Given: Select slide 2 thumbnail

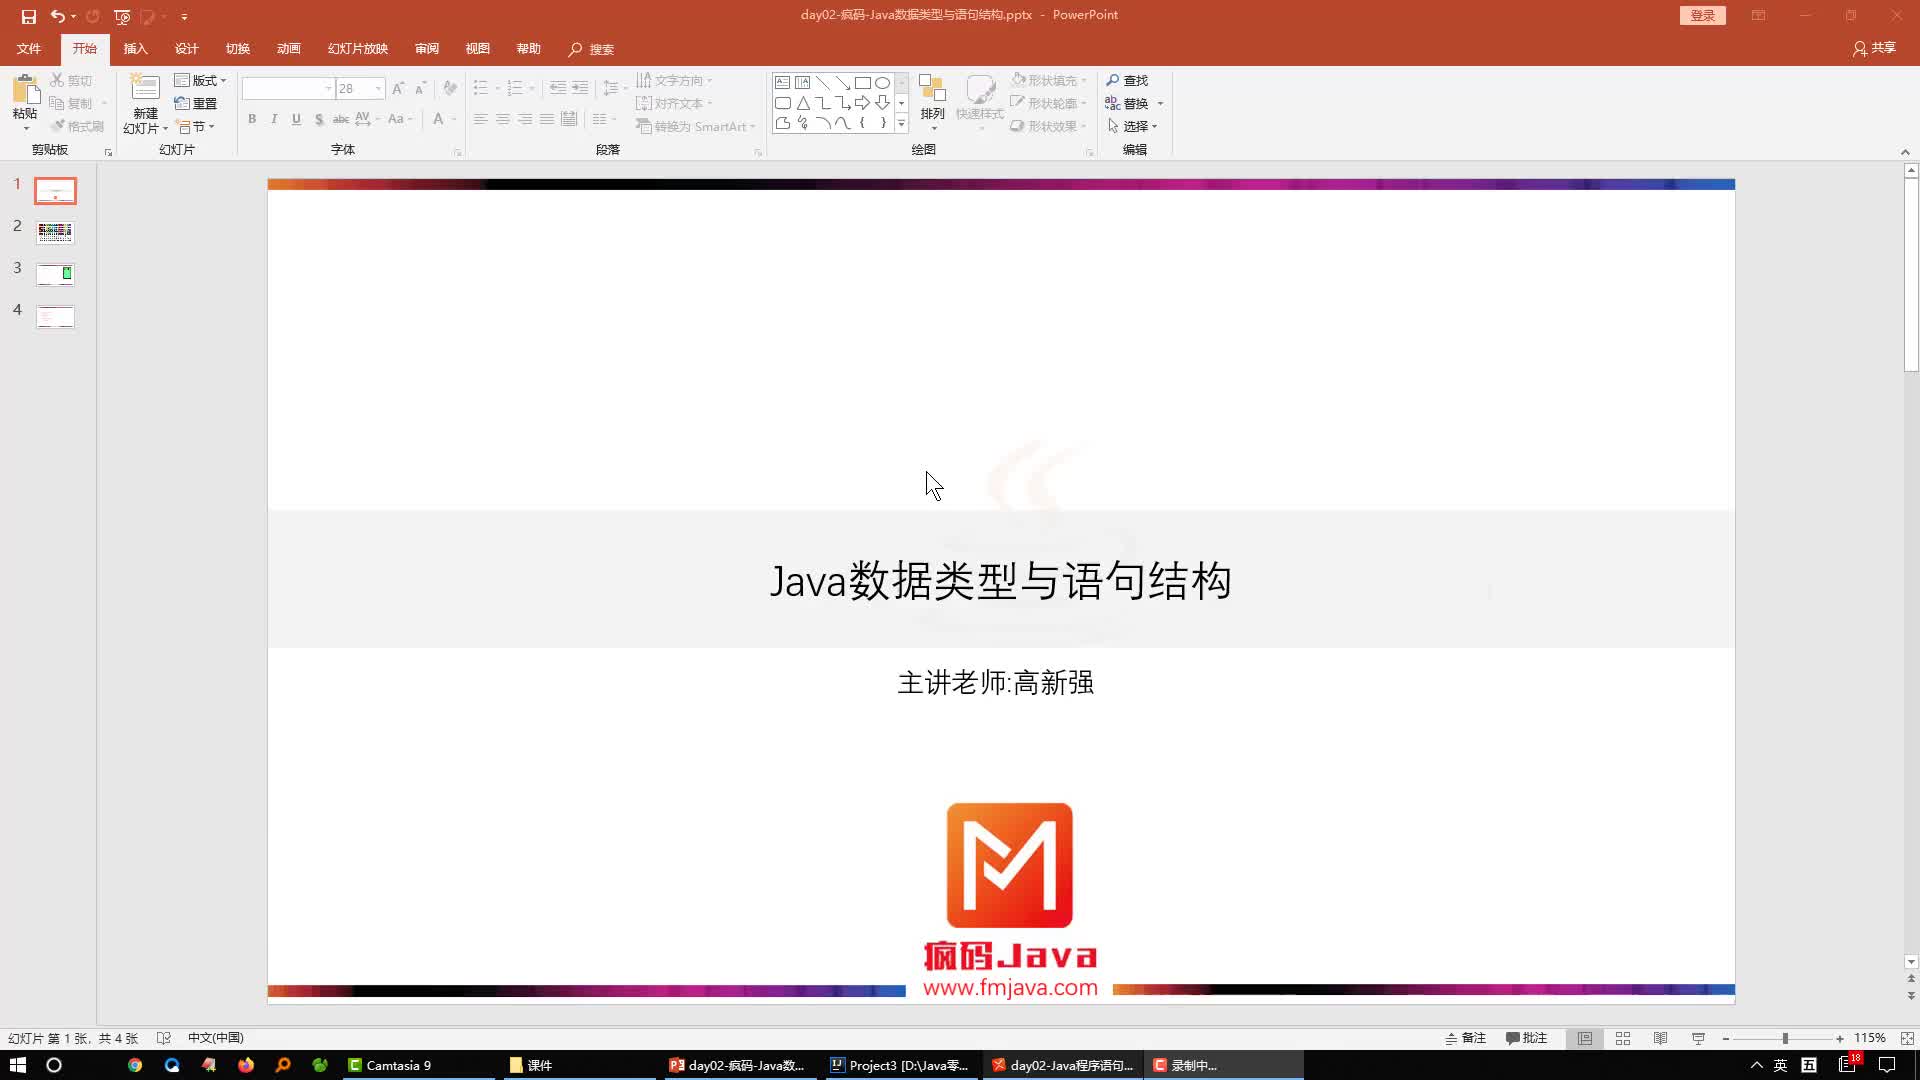Looking at the screenshot, I should 55,232.
